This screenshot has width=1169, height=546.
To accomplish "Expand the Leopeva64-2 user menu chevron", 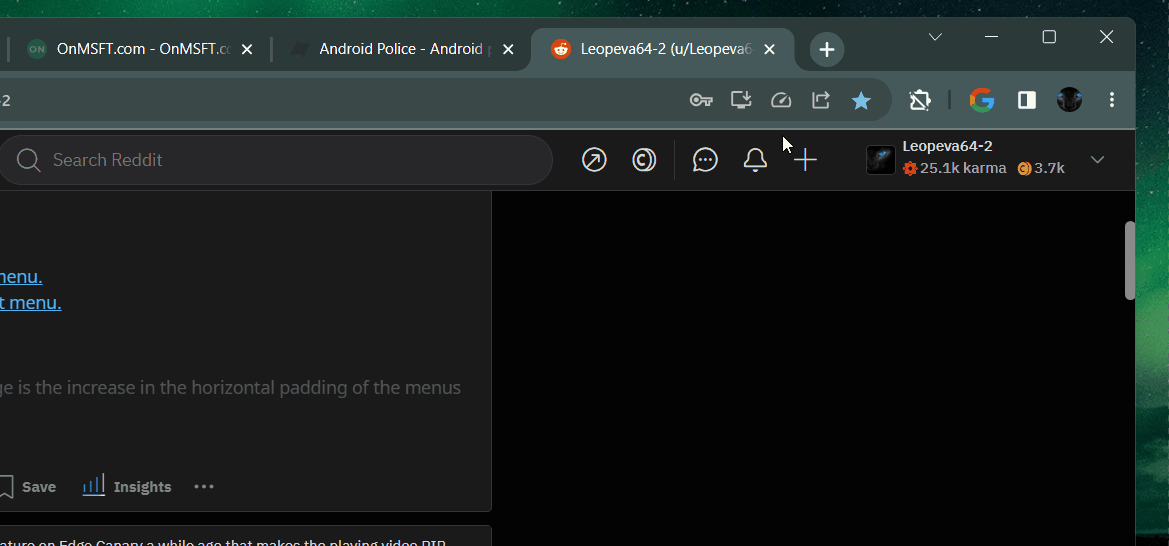I will (x=1097, y=160).
